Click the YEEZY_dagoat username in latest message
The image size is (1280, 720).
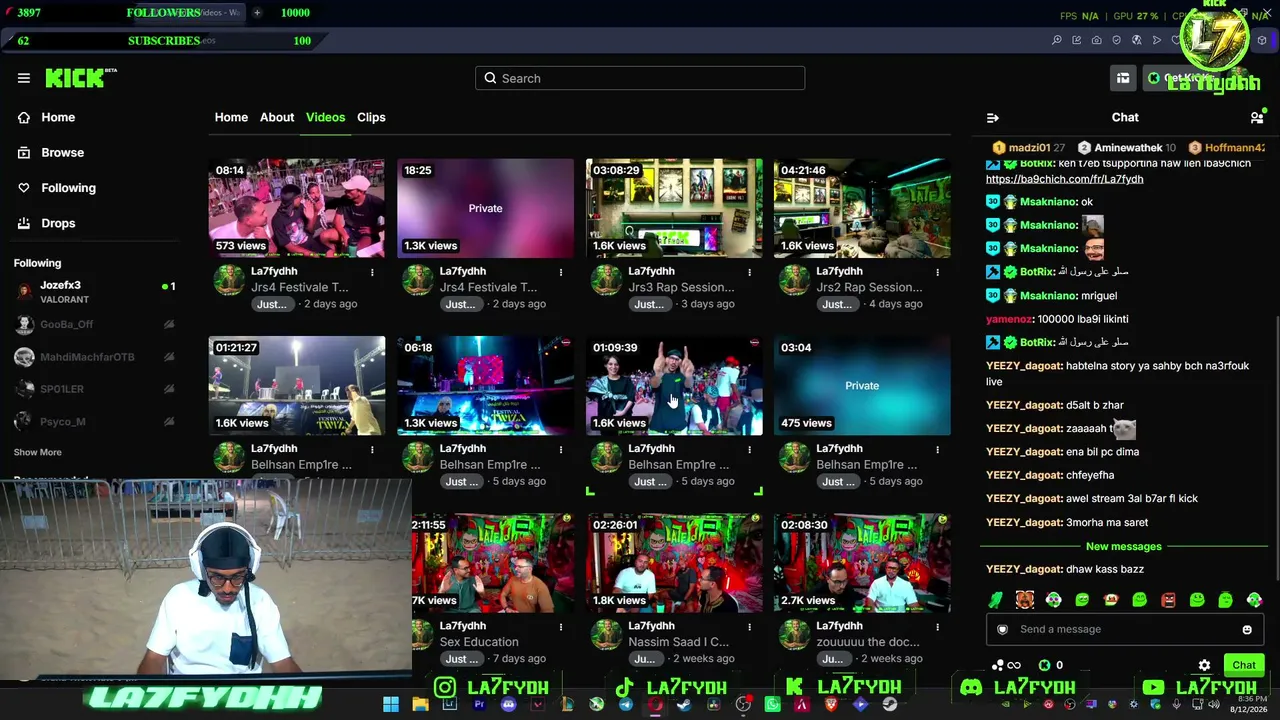(1024, 569)
